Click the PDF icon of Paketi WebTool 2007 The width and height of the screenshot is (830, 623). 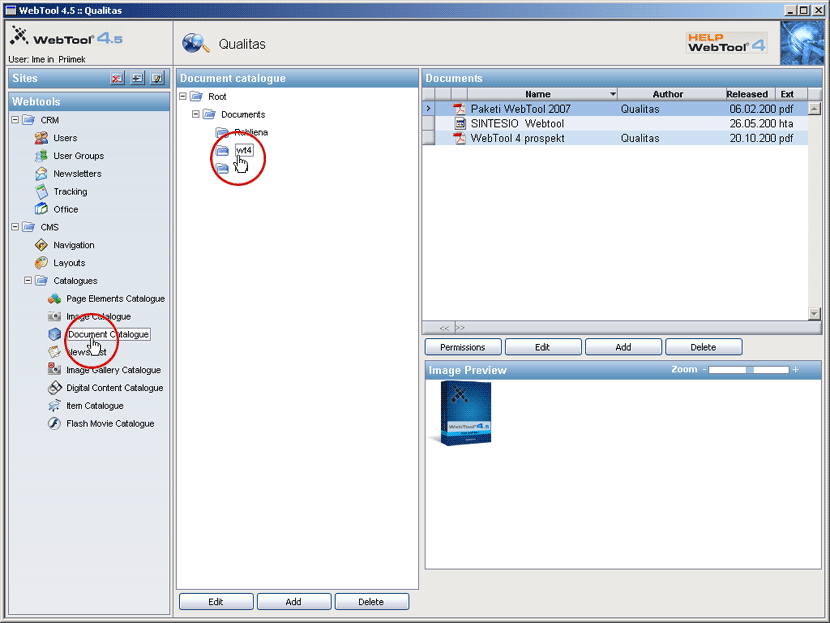click(x=460, y=109)
